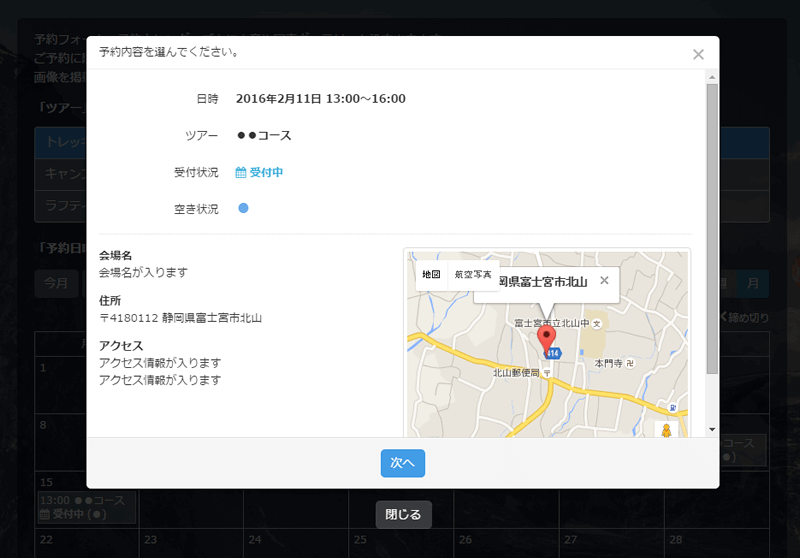Click the dialog's vertical scrollbar thumb
This screenshot has height=558, width=800.
tap(712, 228)
